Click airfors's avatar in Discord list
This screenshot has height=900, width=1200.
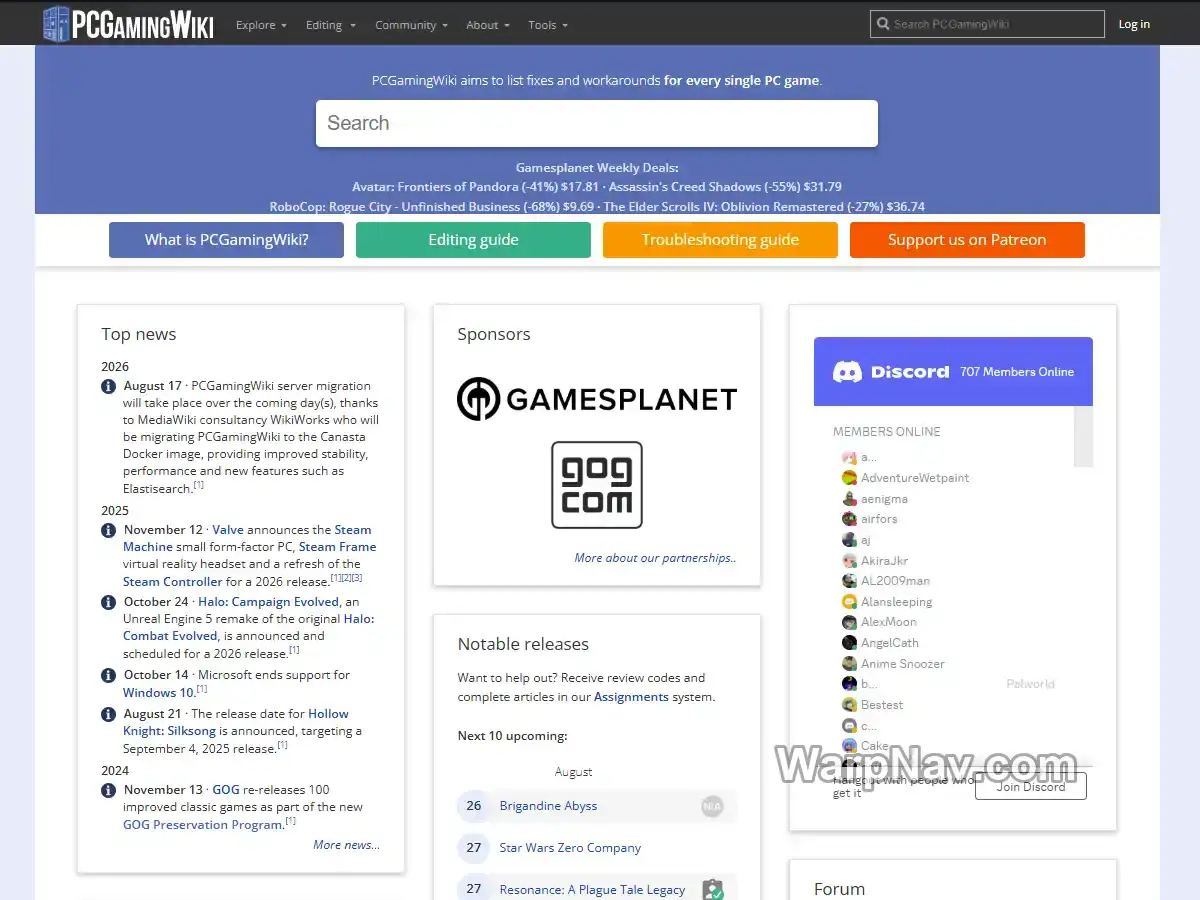point(849,519)
